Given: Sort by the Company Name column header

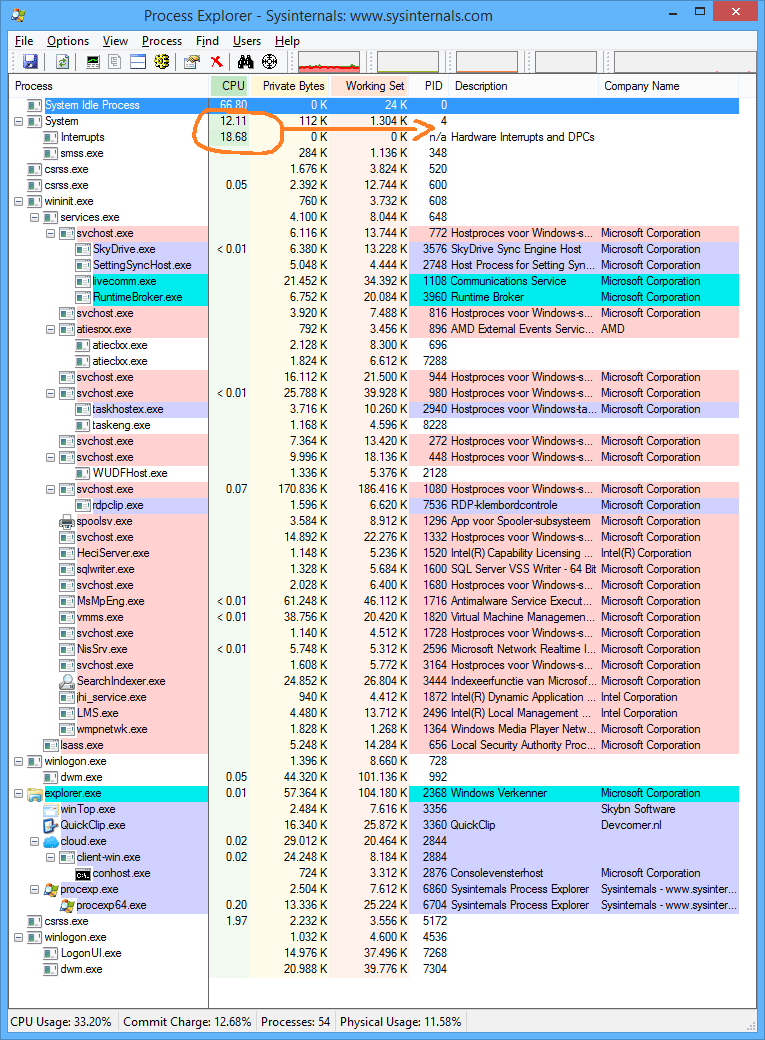Looking at the screenshot, I should 669,86.
